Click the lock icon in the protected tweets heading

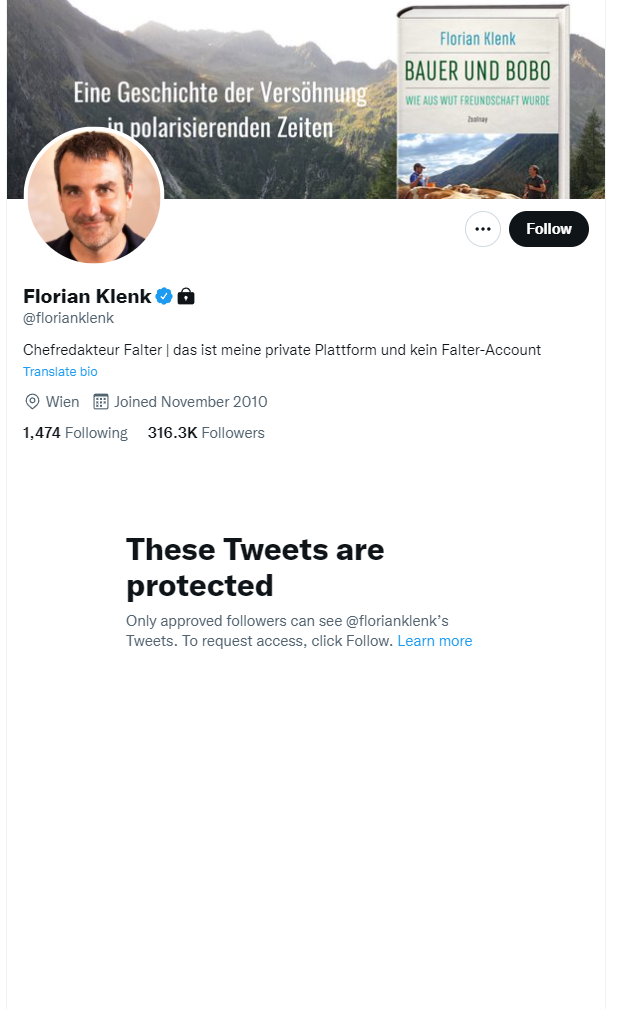coord(186,295)
